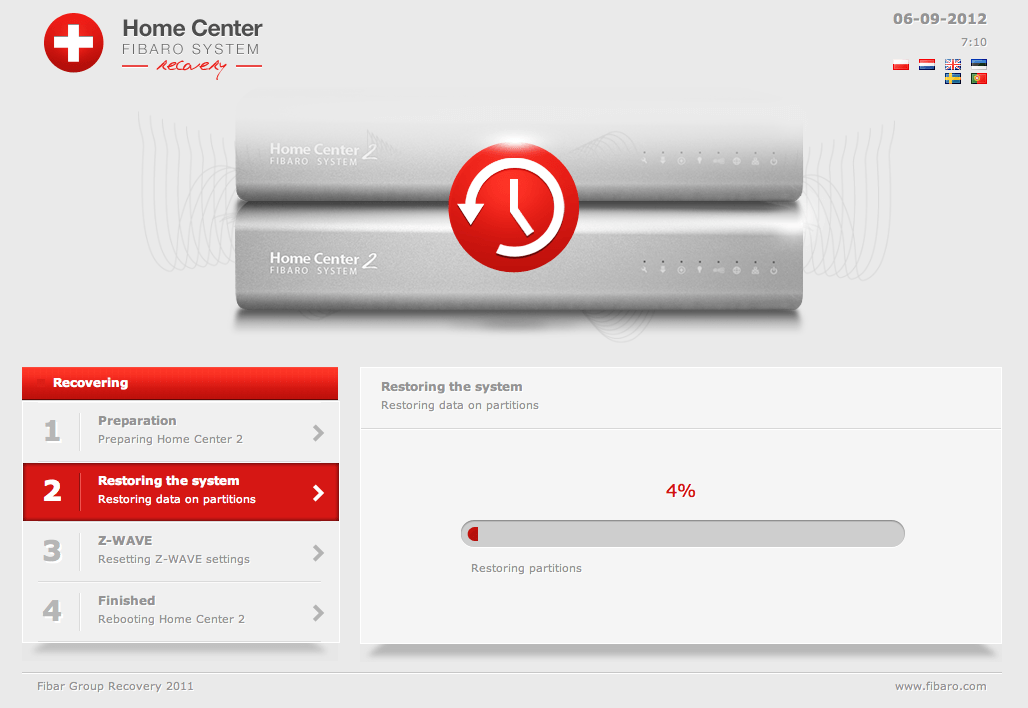Click the step number 1
Screen dimensions: 1028x708
click(52, 431)
